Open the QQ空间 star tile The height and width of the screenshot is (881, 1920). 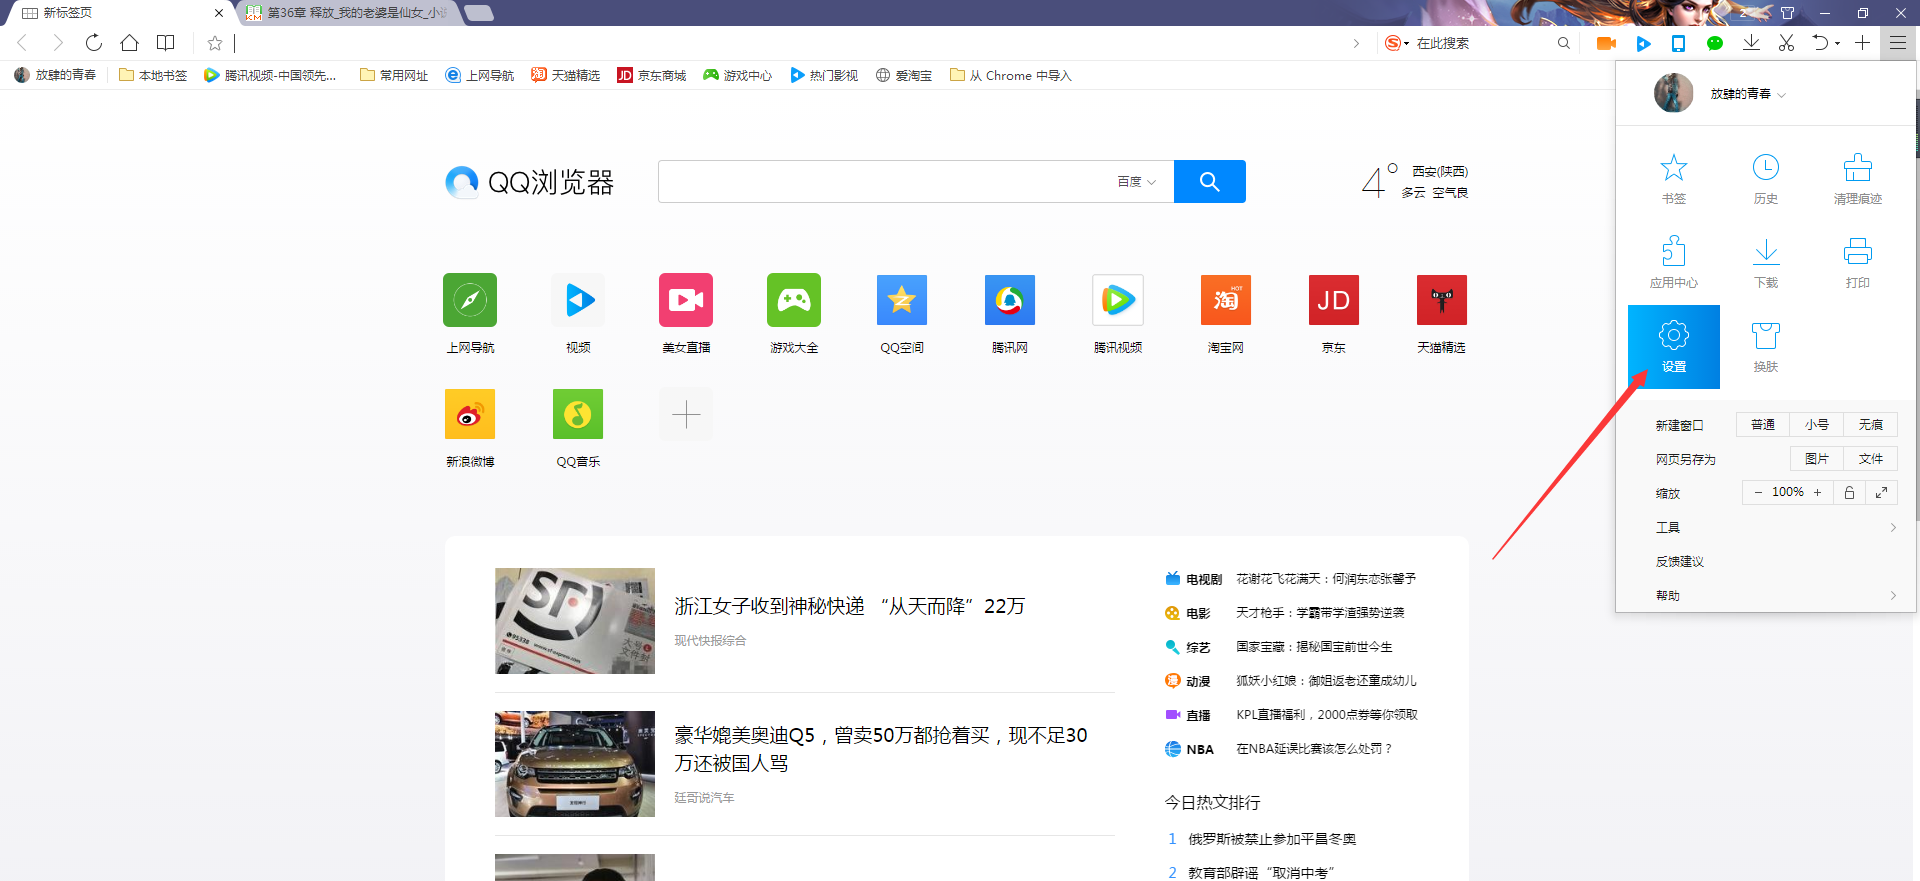(x=902, y=300)
